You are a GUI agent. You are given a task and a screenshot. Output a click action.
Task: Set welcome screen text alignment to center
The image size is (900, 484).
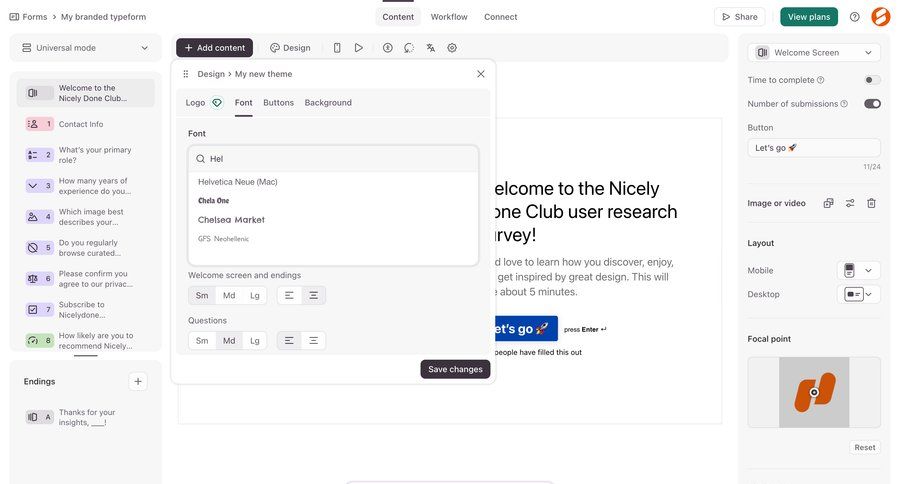point(313,296)
